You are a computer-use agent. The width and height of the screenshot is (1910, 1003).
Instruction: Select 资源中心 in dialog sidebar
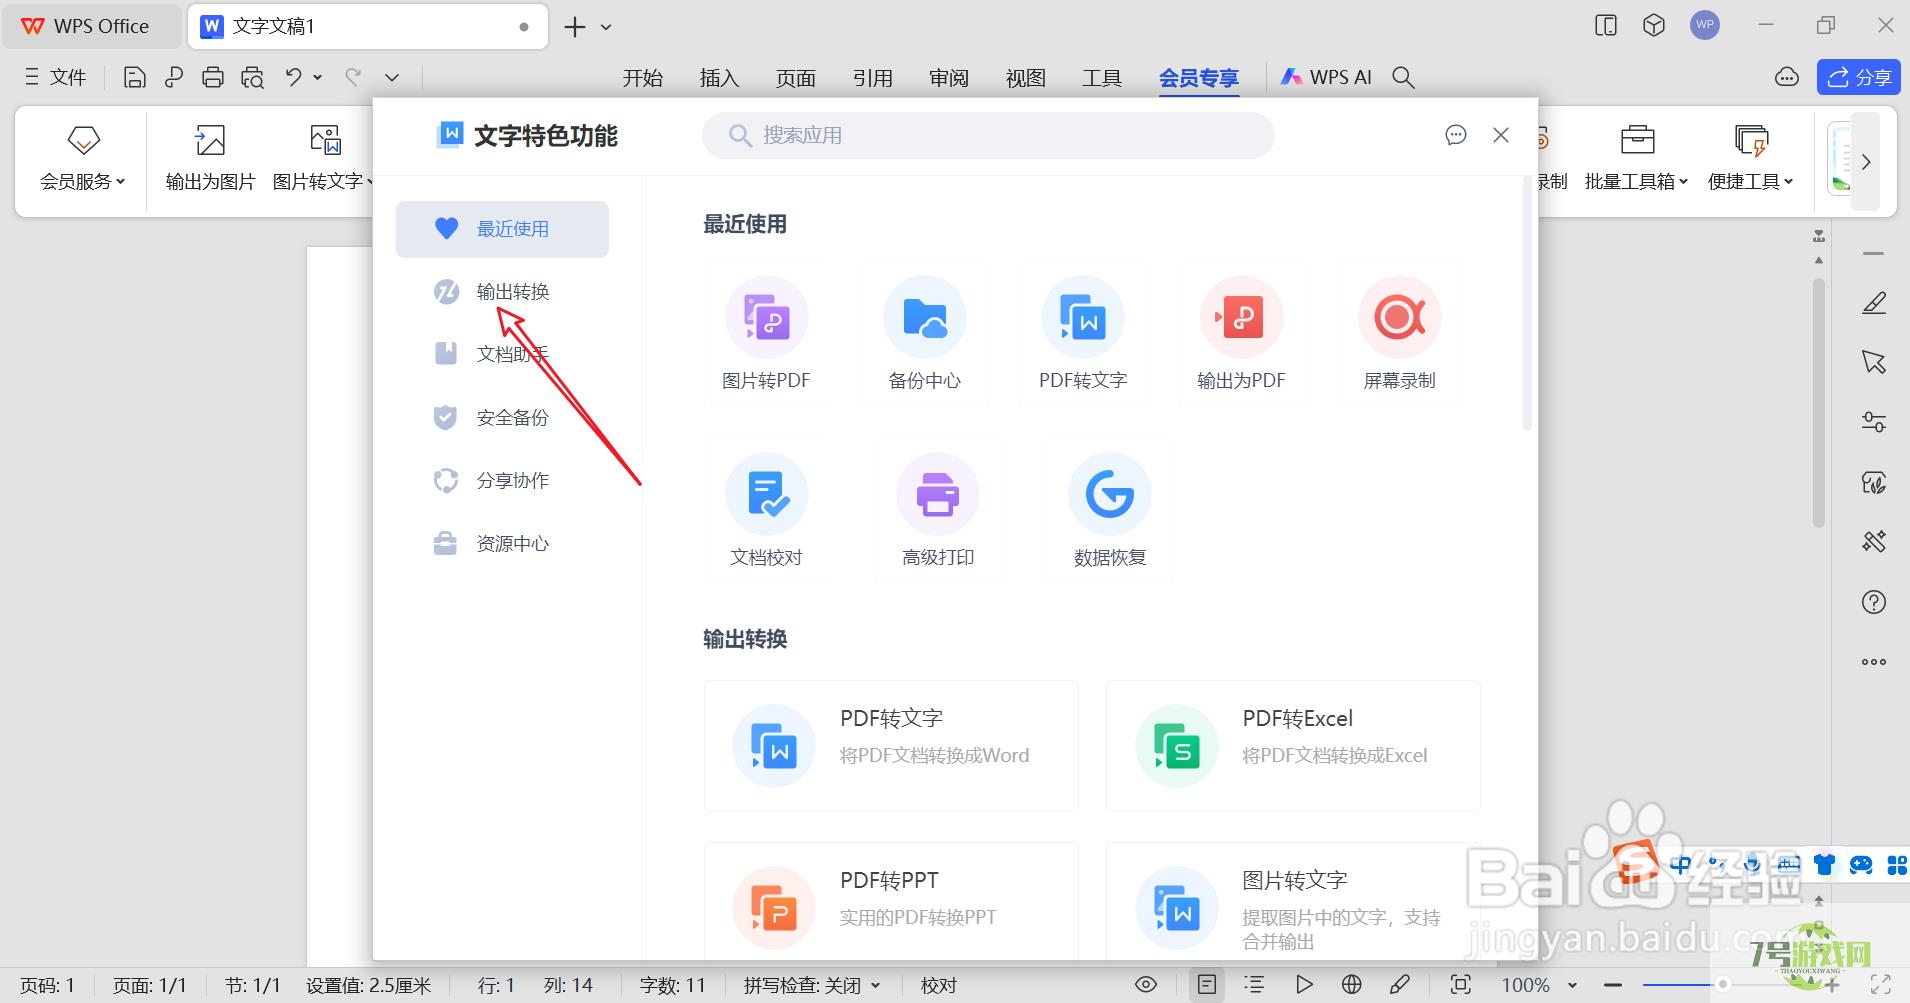502,544
